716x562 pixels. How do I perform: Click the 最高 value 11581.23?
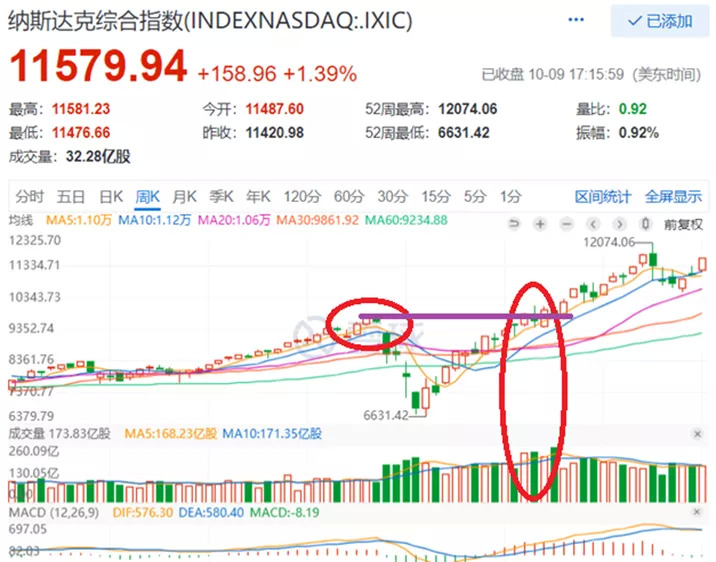click(81, 109)
